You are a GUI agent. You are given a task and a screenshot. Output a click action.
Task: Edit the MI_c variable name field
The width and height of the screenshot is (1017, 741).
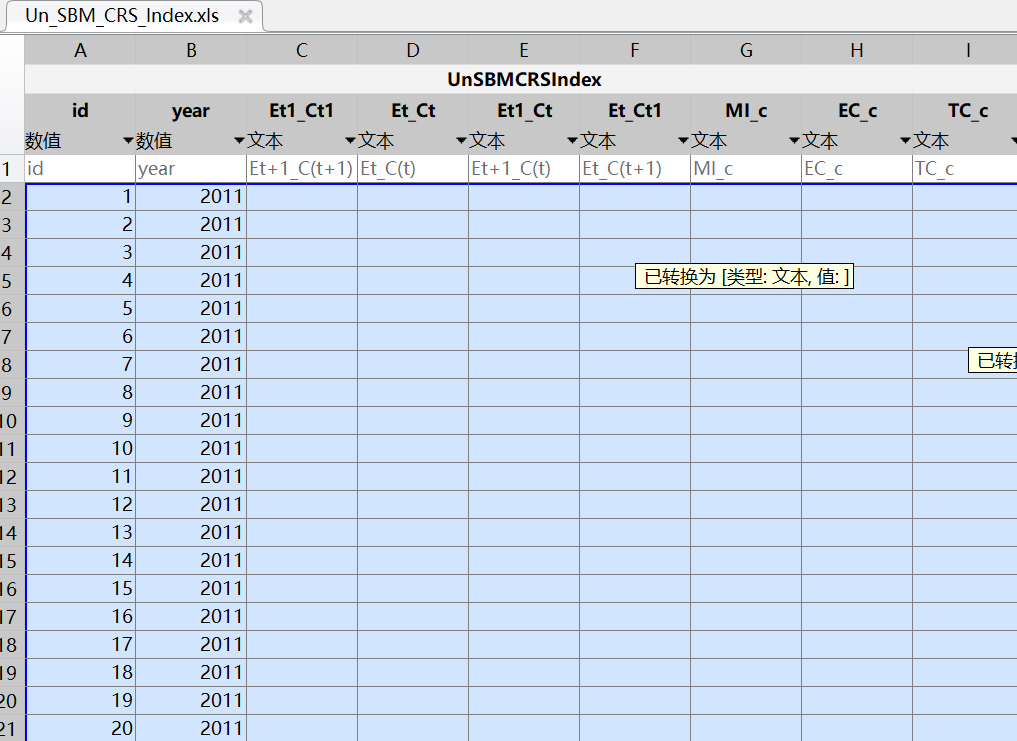tap(746, 110)
